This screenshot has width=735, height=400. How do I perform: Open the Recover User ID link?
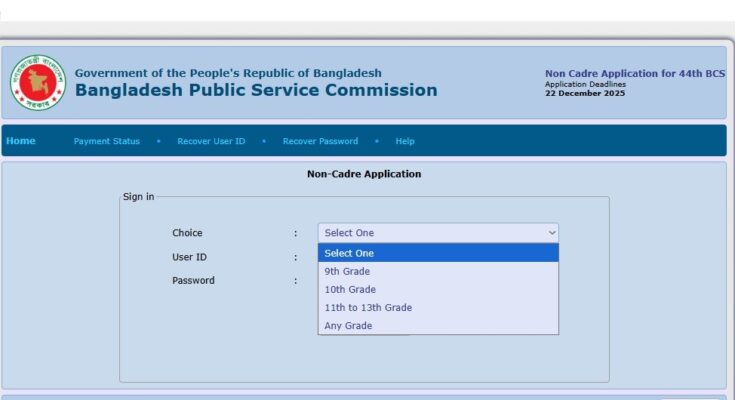(x=211, y=142)
